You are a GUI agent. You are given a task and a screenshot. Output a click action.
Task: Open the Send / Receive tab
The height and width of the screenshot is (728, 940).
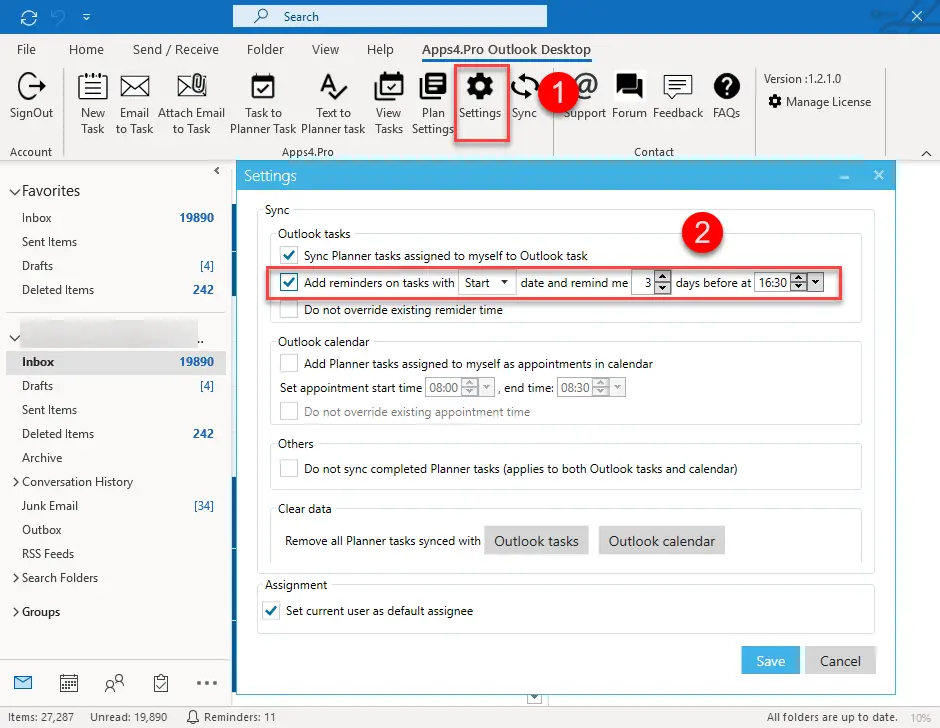pyautogui.click(x=175, y=50)
